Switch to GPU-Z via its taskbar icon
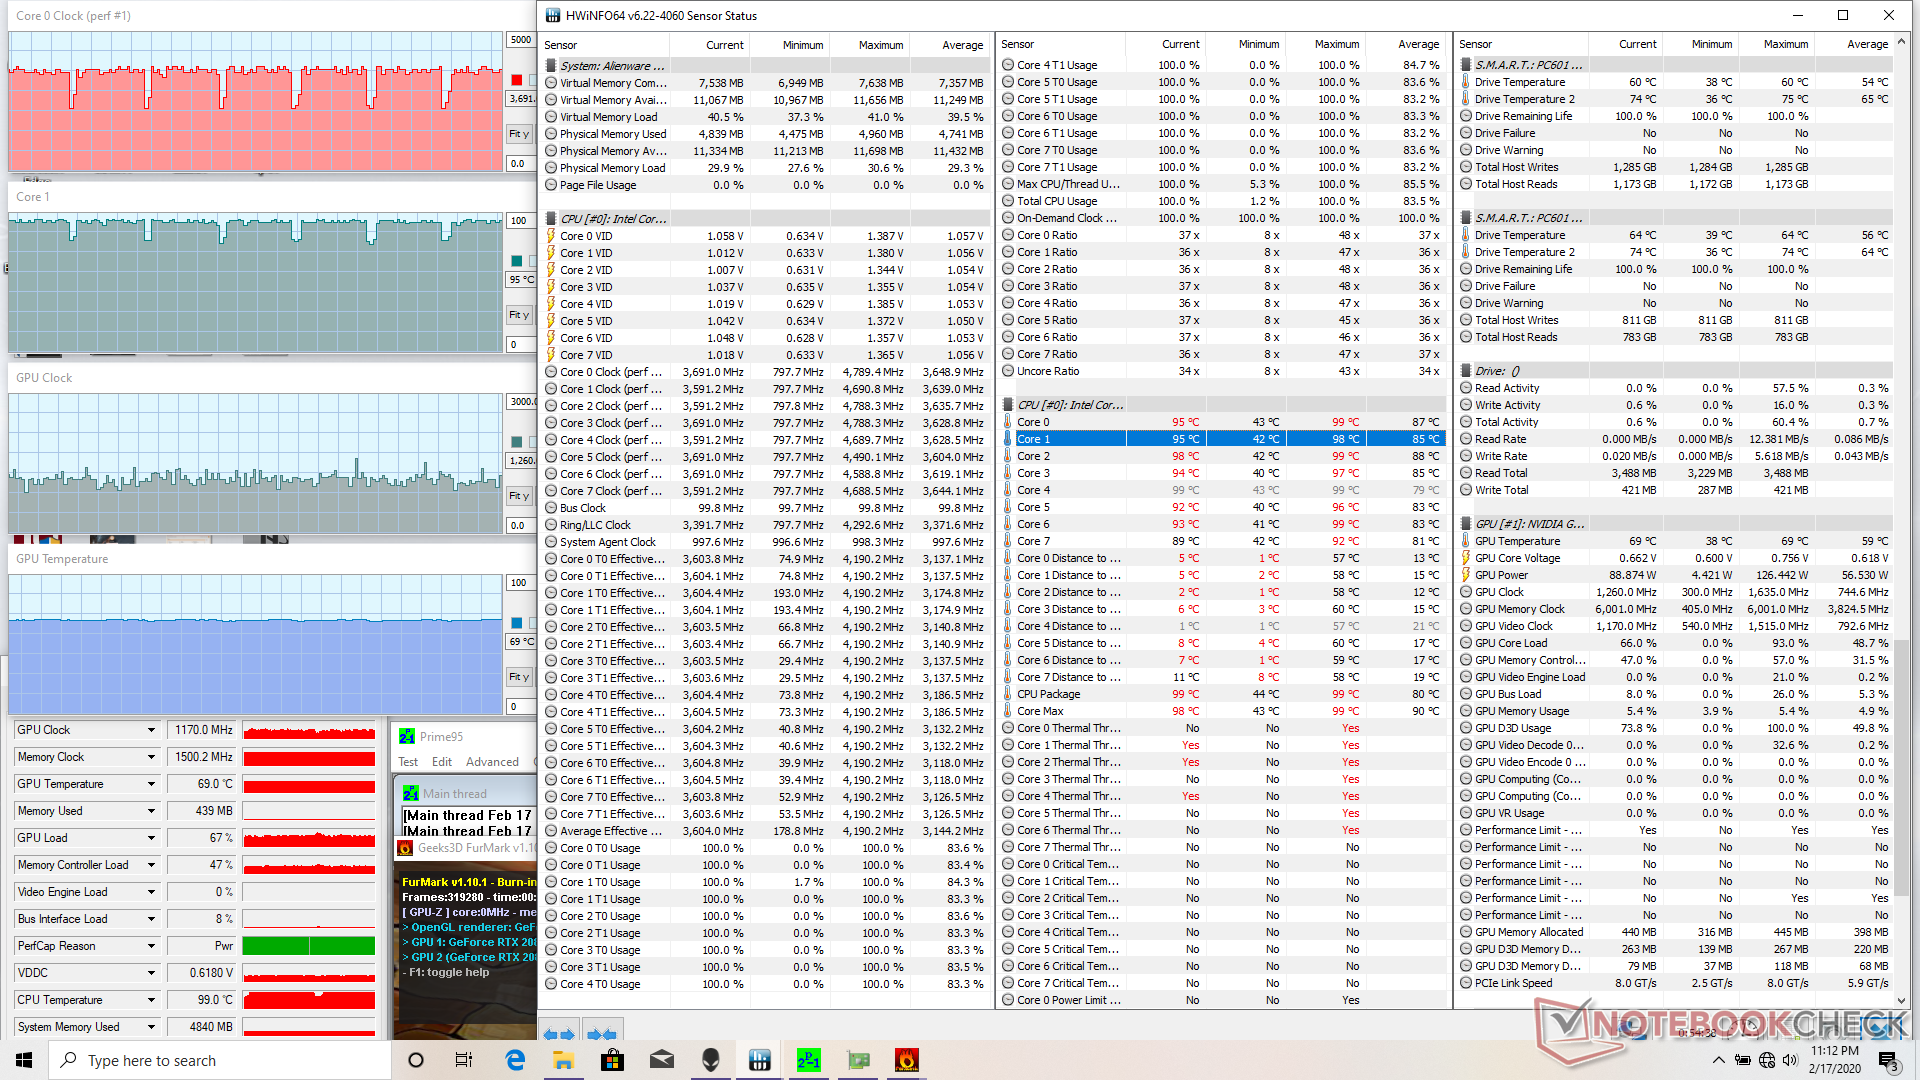This screenshot has height=1080, width=1920. click(x=857, y=1060)
